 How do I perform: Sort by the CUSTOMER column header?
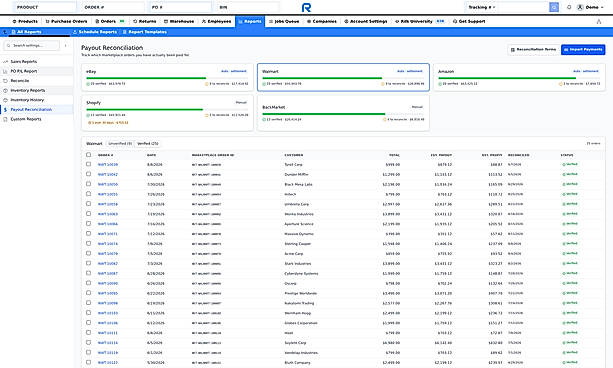coord(294,155)
